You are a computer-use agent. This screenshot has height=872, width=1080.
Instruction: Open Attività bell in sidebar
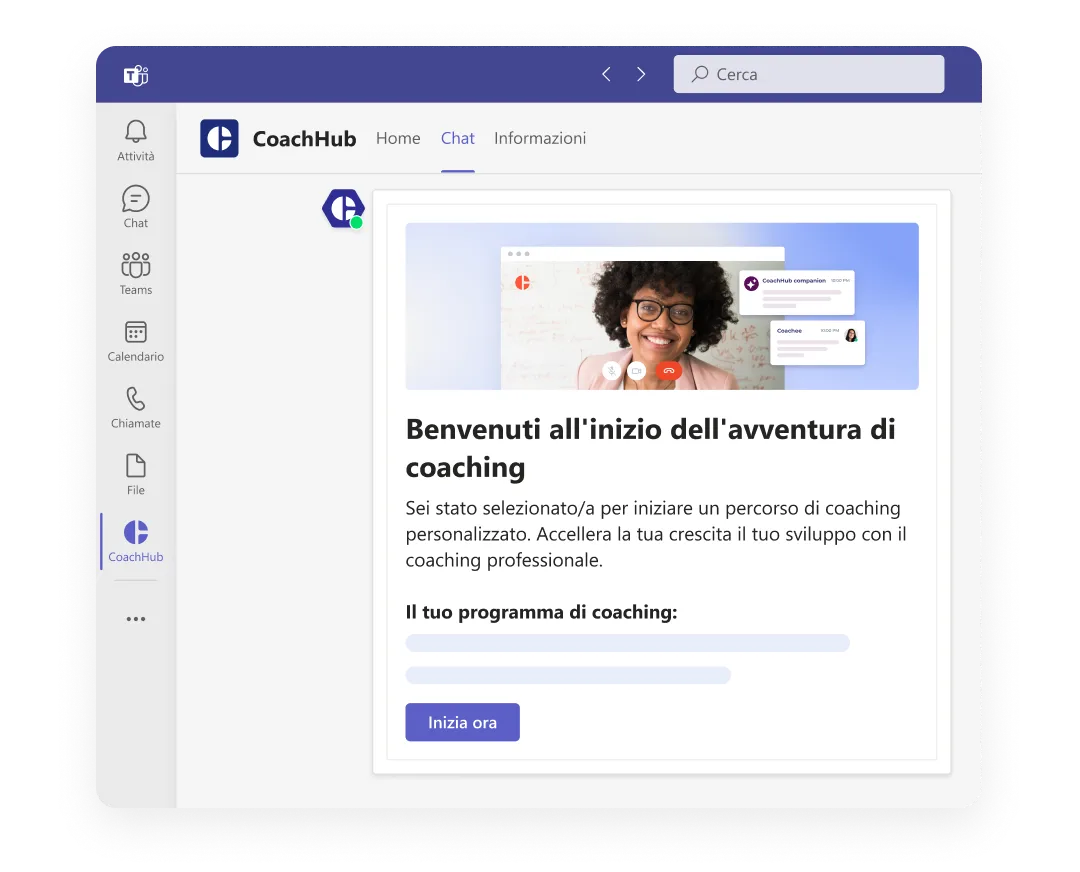coord(136,141)
